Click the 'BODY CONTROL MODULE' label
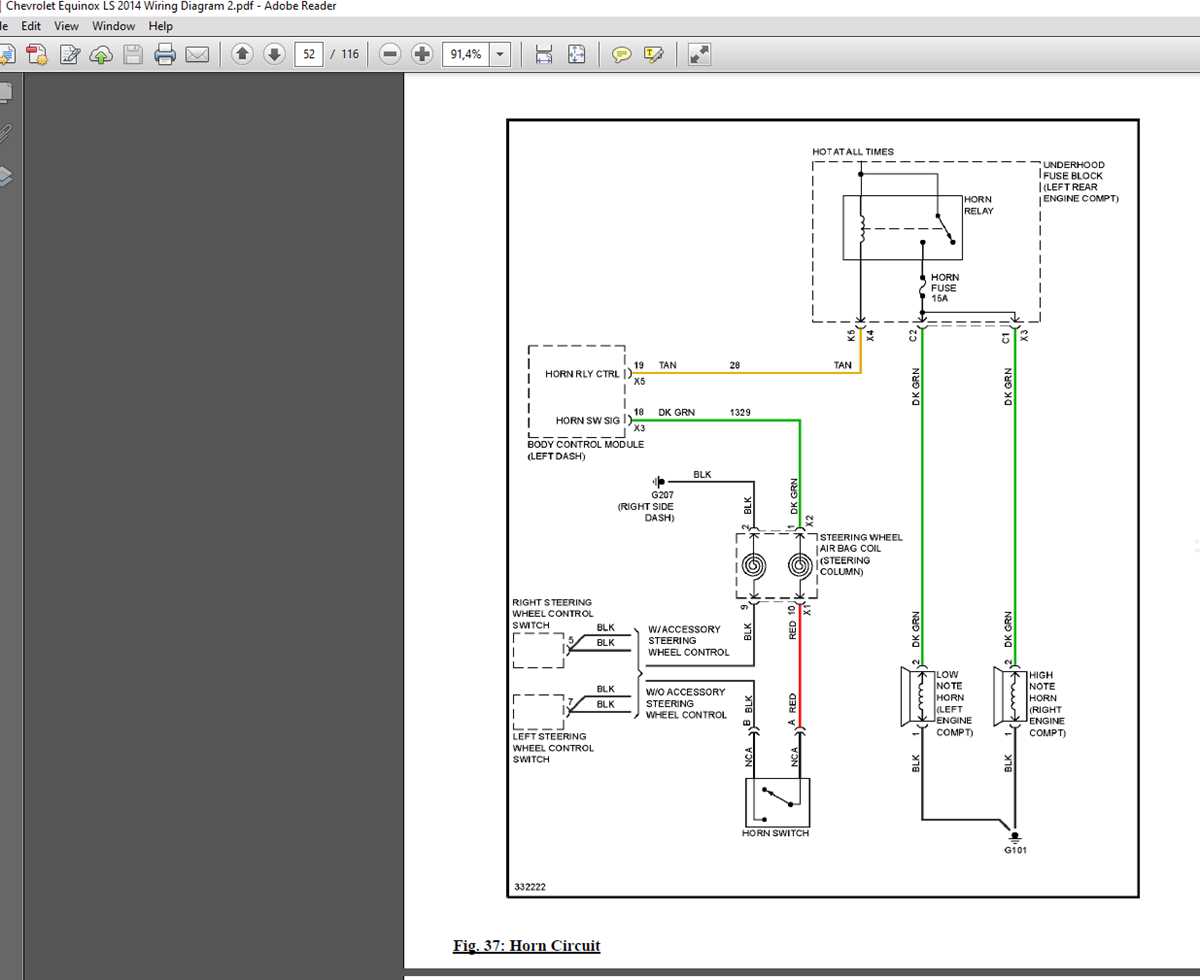The width and height of the screenshot is (1200, 980). [586, 444]
